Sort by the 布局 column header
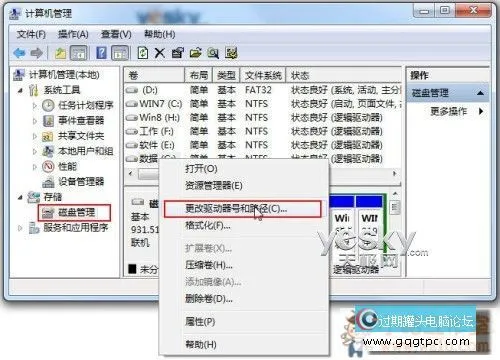Screen dimensions: 500x360 tap(198, 75)
